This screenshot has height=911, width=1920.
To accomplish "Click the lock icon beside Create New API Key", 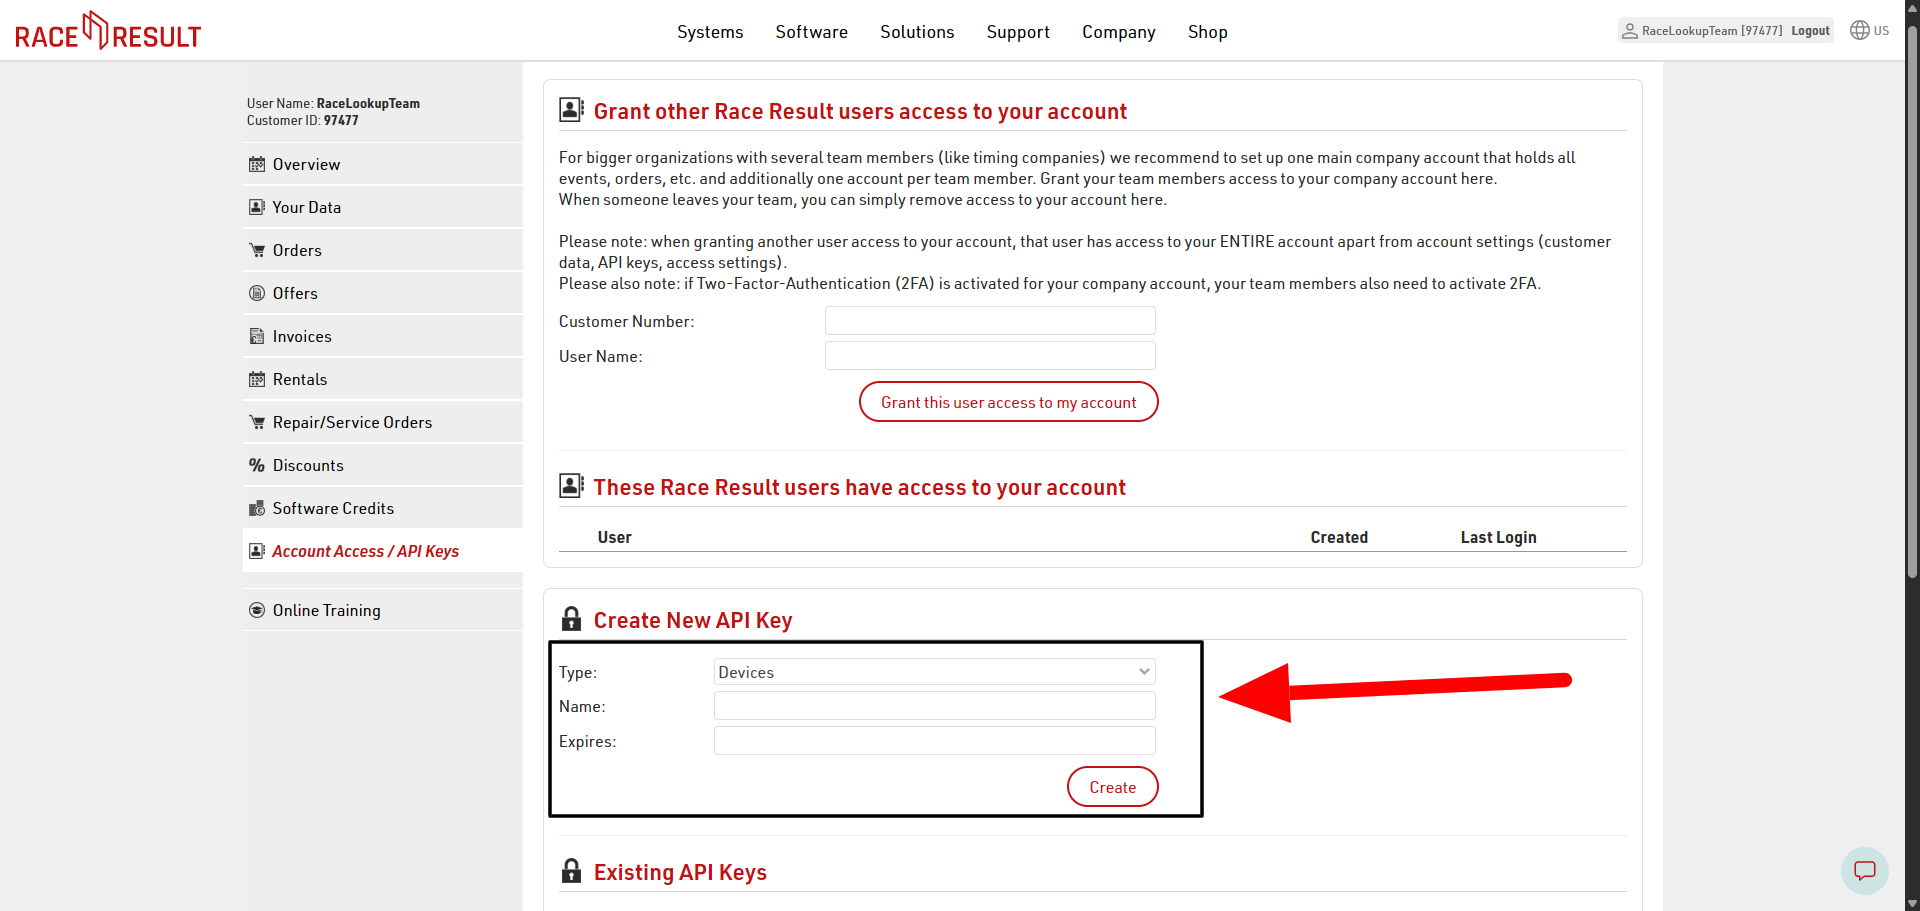I will click(x=571, y=618).
